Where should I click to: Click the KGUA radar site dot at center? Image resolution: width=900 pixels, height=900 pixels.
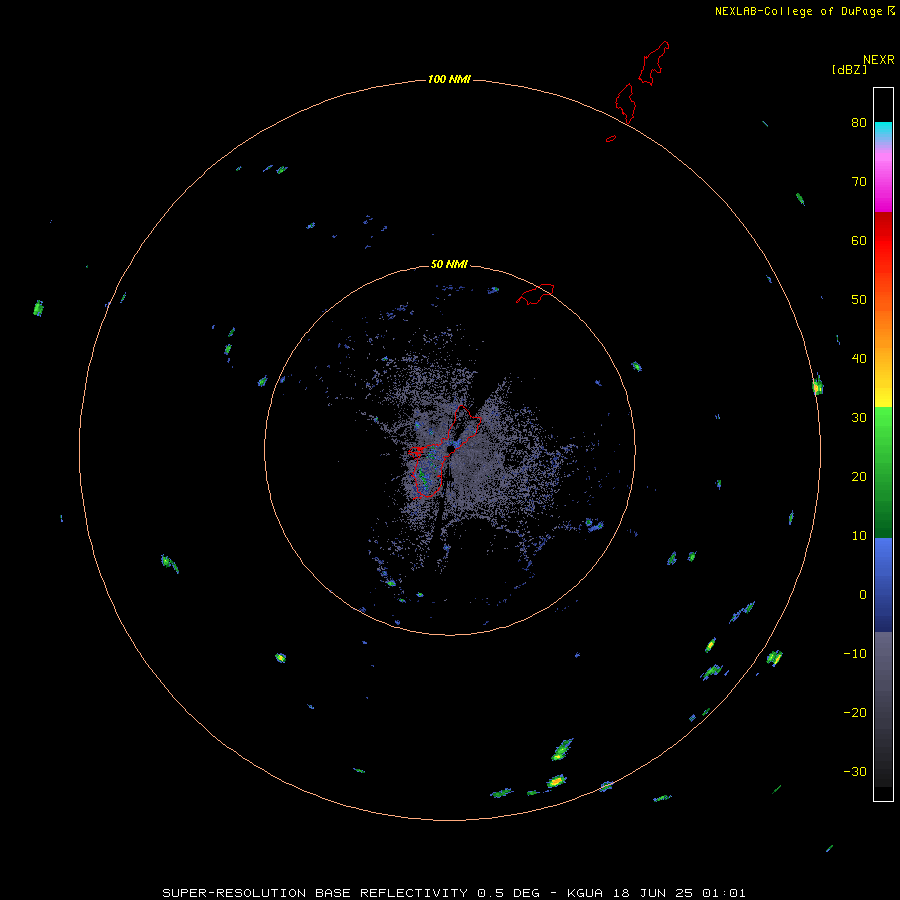point(451,449)
